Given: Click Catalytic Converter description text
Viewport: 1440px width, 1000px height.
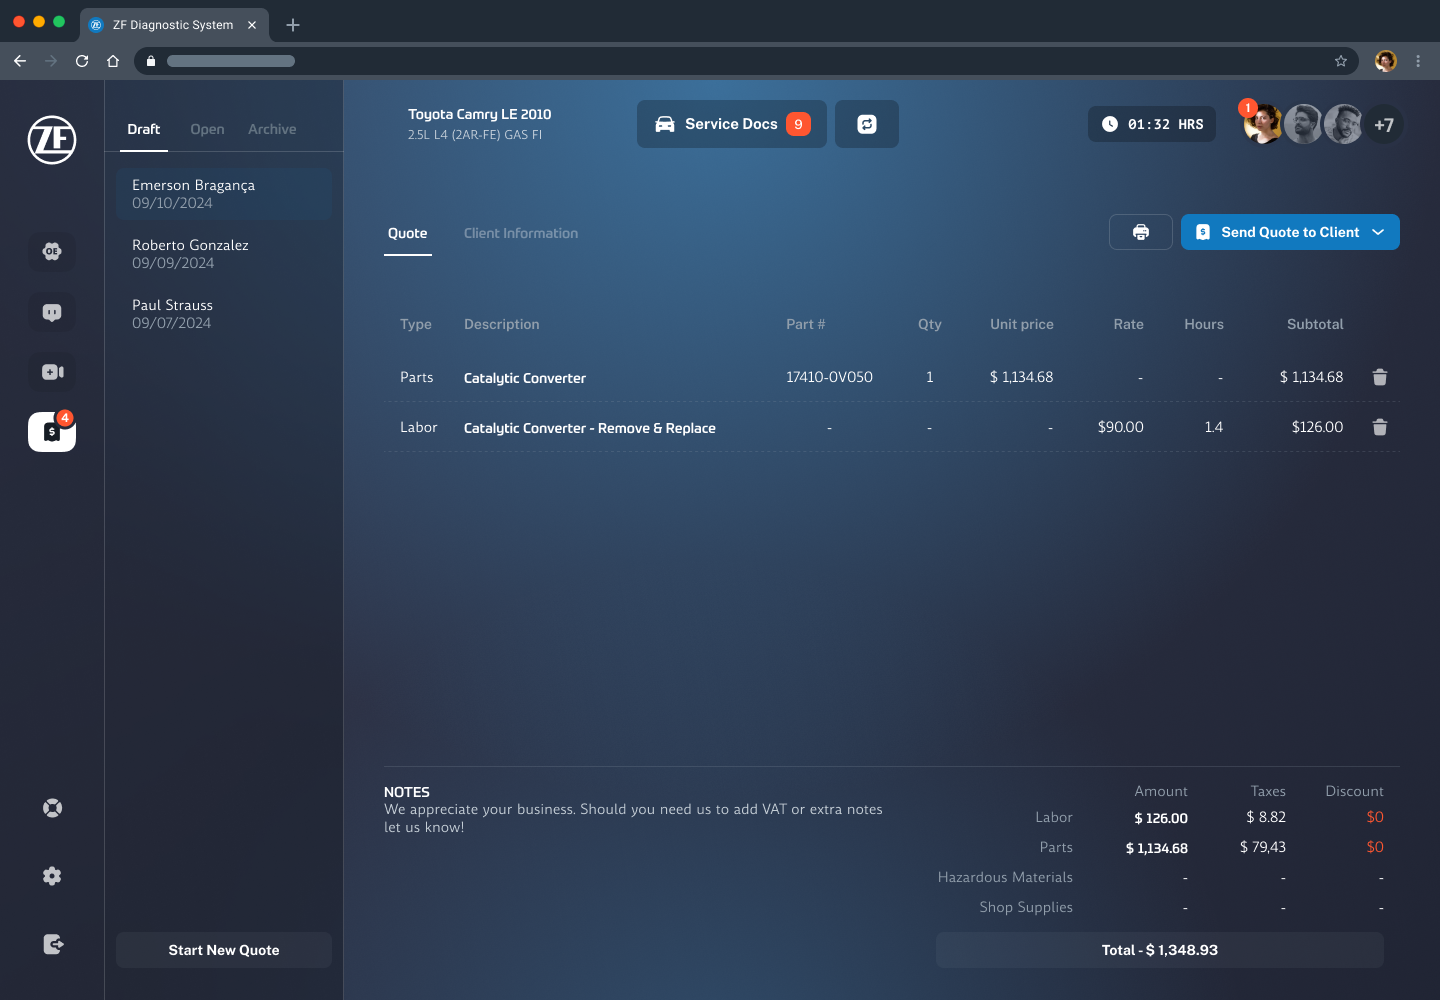Looking at the screenshot, I should 525,378.
